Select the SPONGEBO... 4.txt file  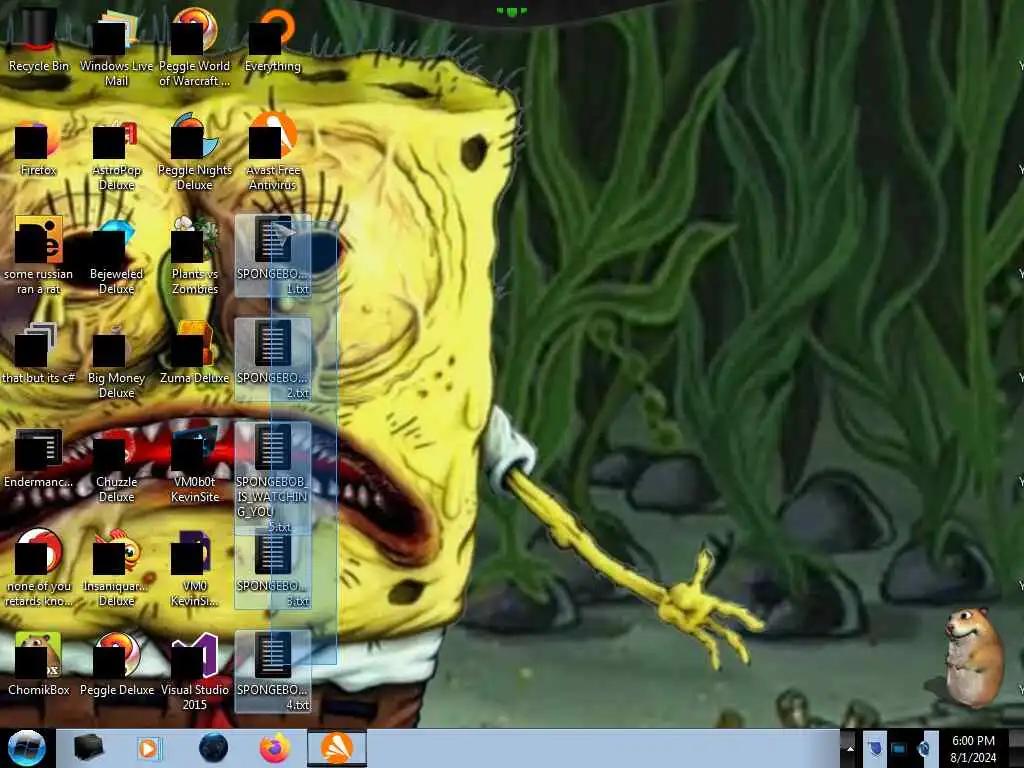272,671
